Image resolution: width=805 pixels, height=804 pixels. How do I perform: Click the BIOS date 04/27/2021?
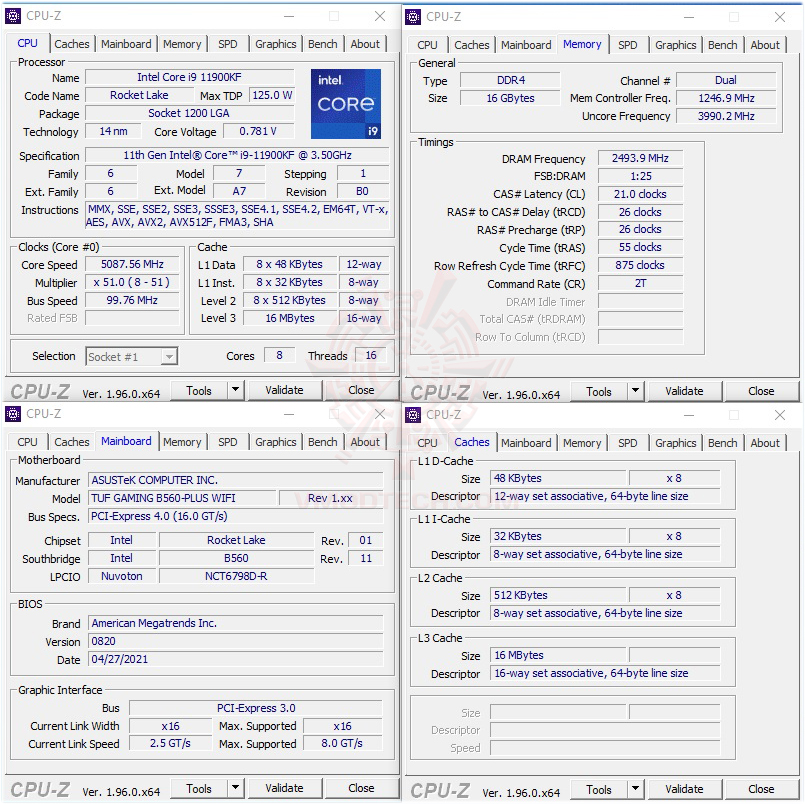(x=236, y=659)
